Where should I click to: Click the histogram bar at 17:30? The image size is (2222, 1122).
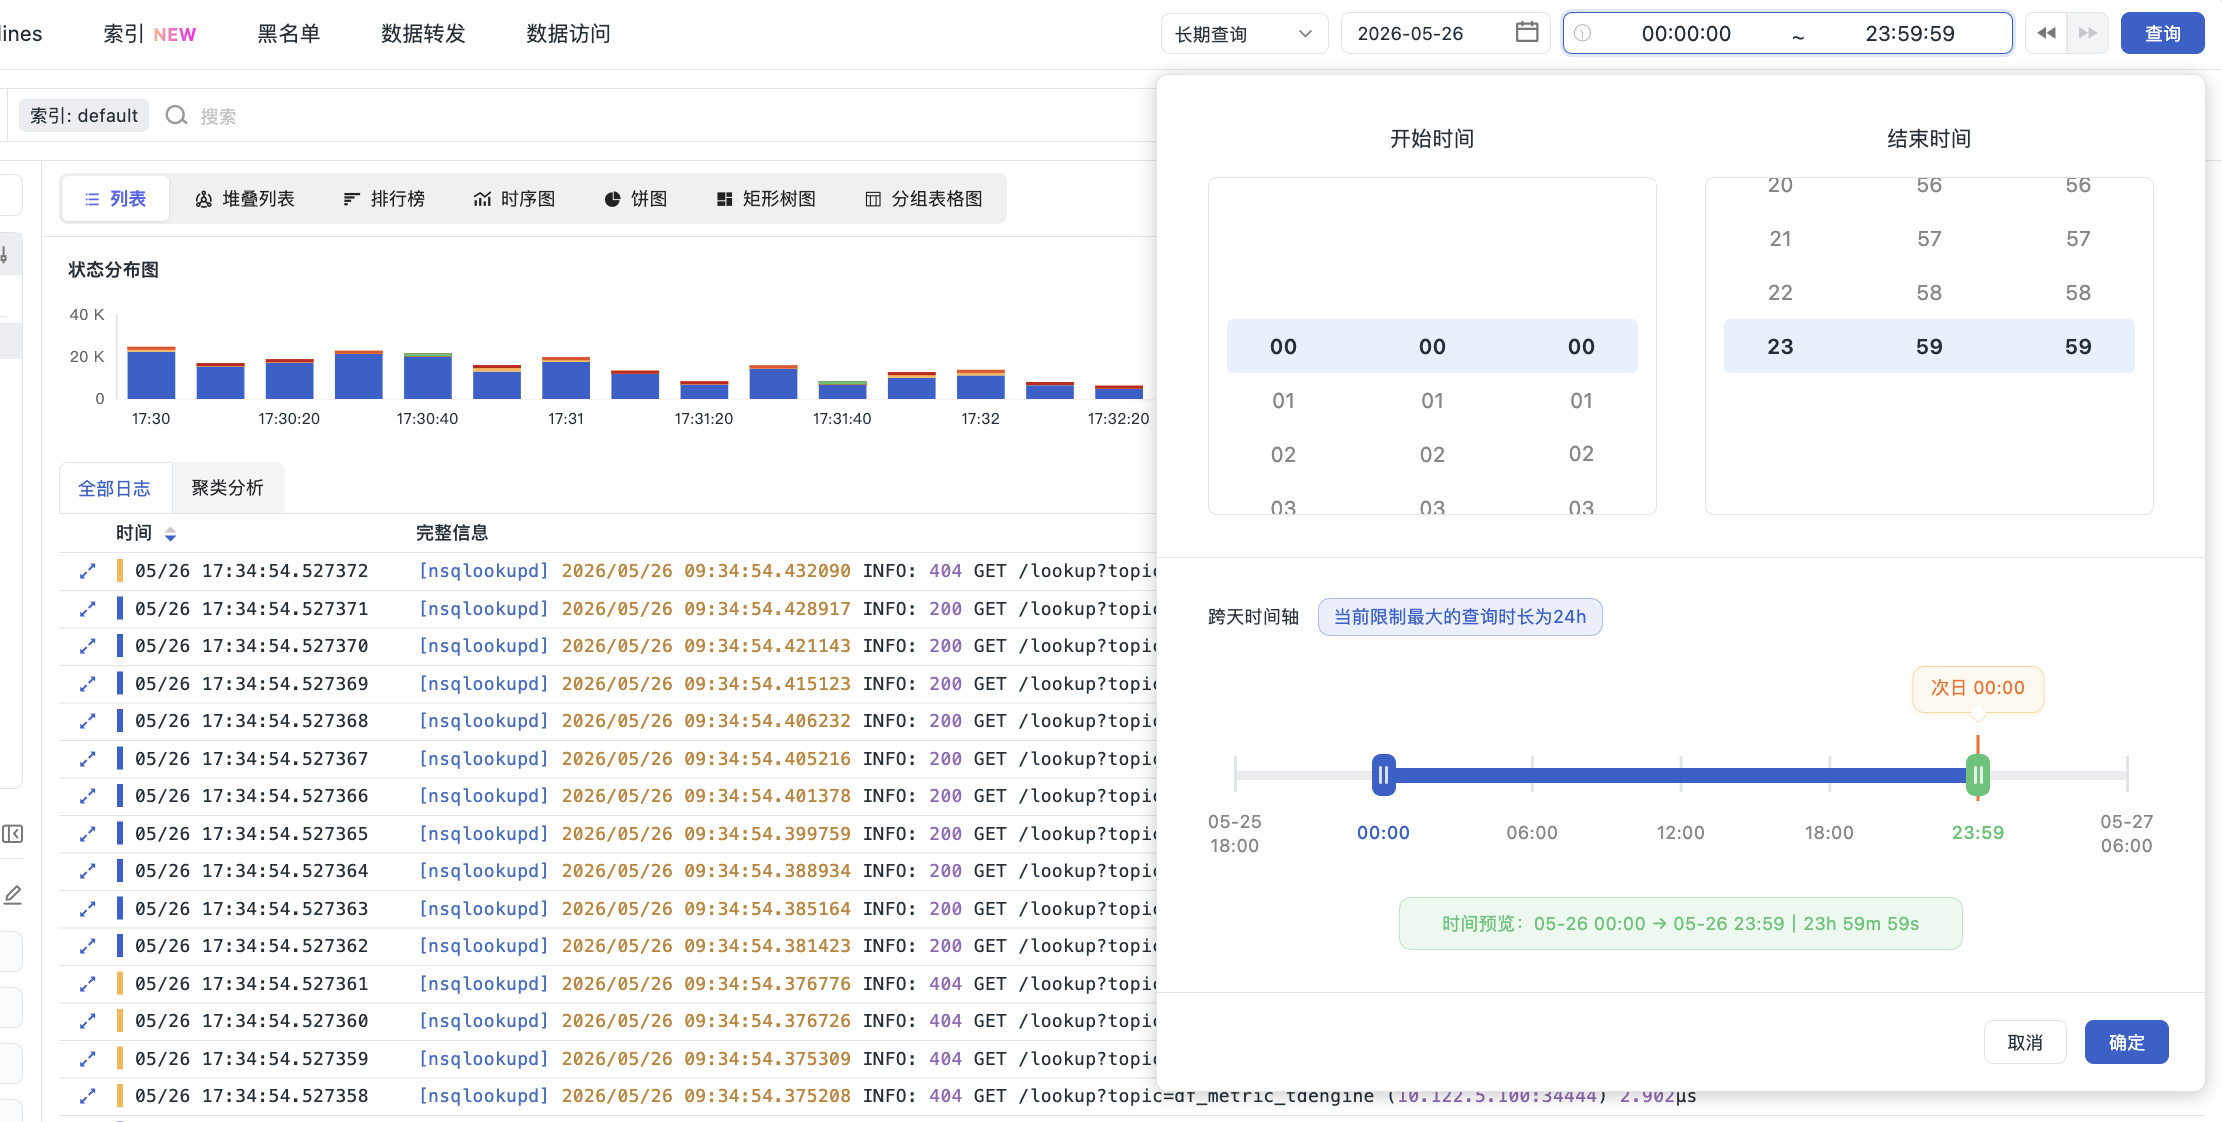[x=151, y=373]
